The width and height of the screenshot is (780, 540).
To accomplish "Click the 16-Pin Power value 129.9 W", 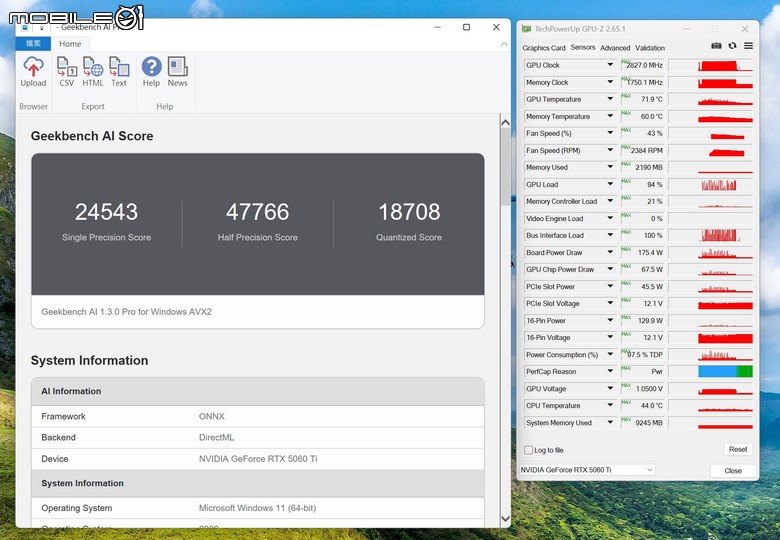I will tap(650, 320).
